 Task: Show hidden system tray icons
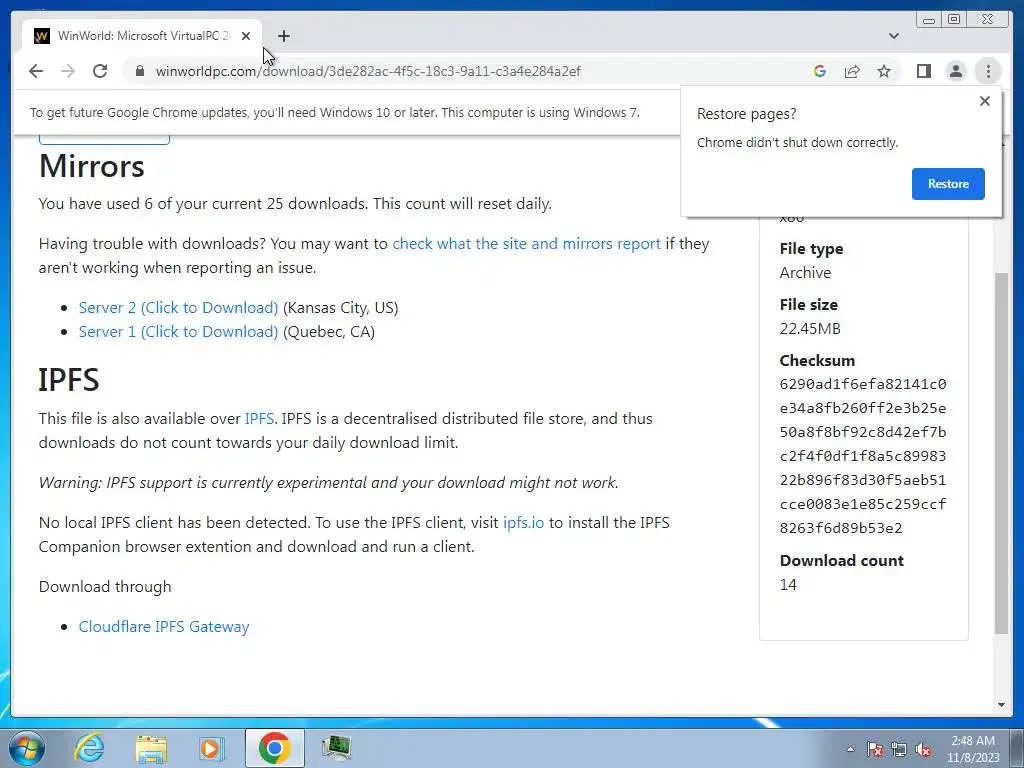click(850, 749)
